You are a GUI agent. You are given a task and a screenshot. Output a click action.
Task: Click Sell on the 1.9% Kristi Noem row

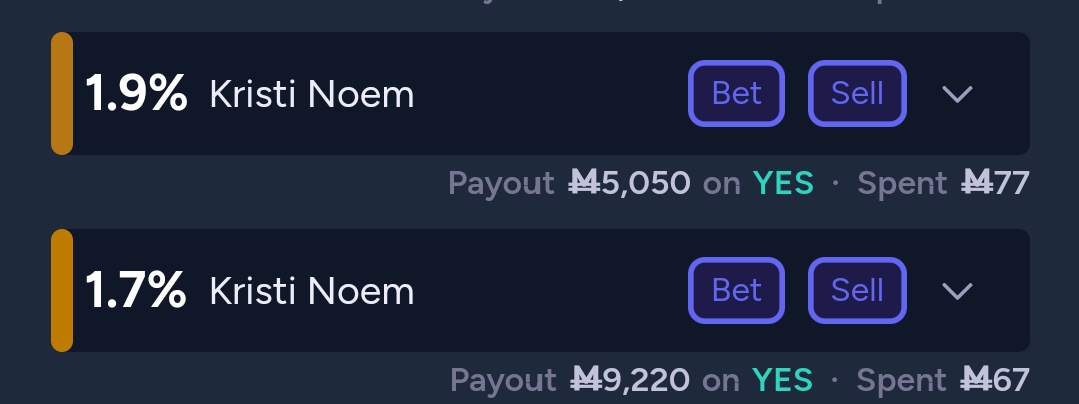[857, 94]
